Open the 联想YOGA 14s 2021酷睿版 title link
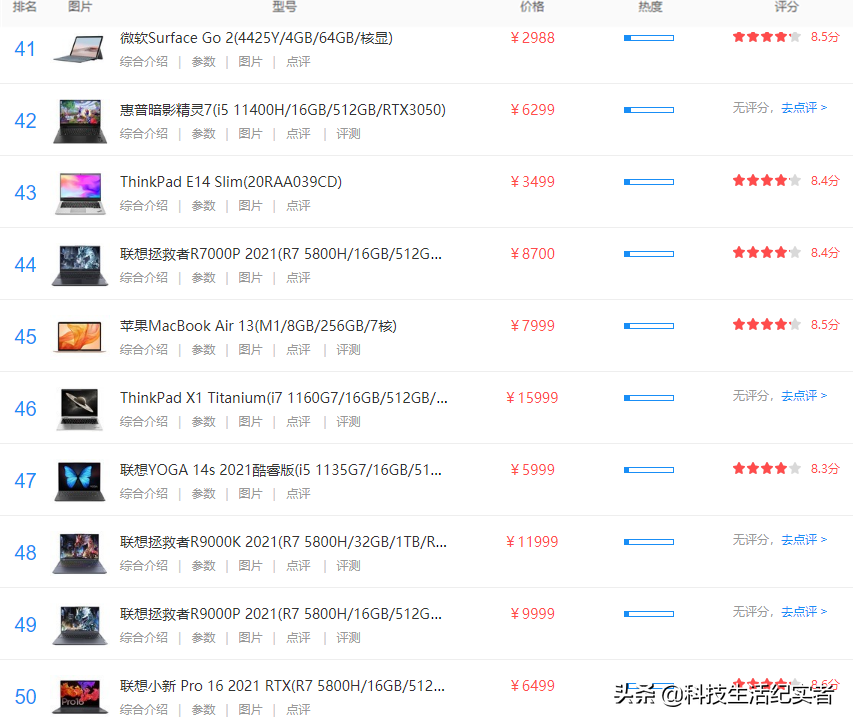The width and height of the screenshot is (853, 724). 281,470
